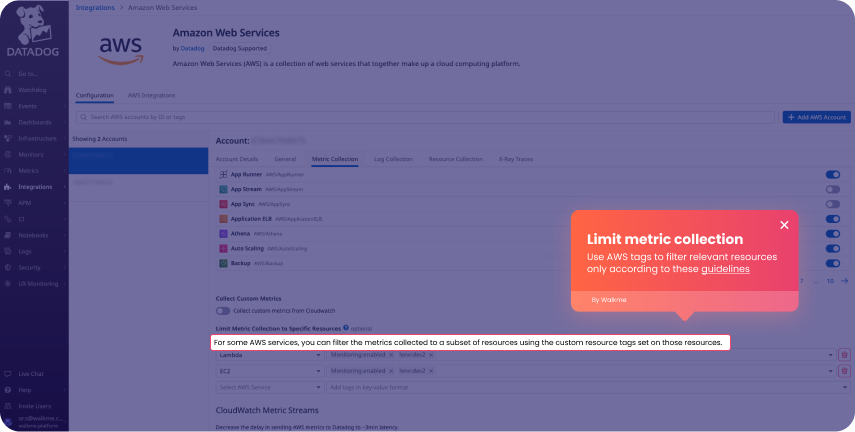Click the Application ELB service icon

(x=223, y=218)
